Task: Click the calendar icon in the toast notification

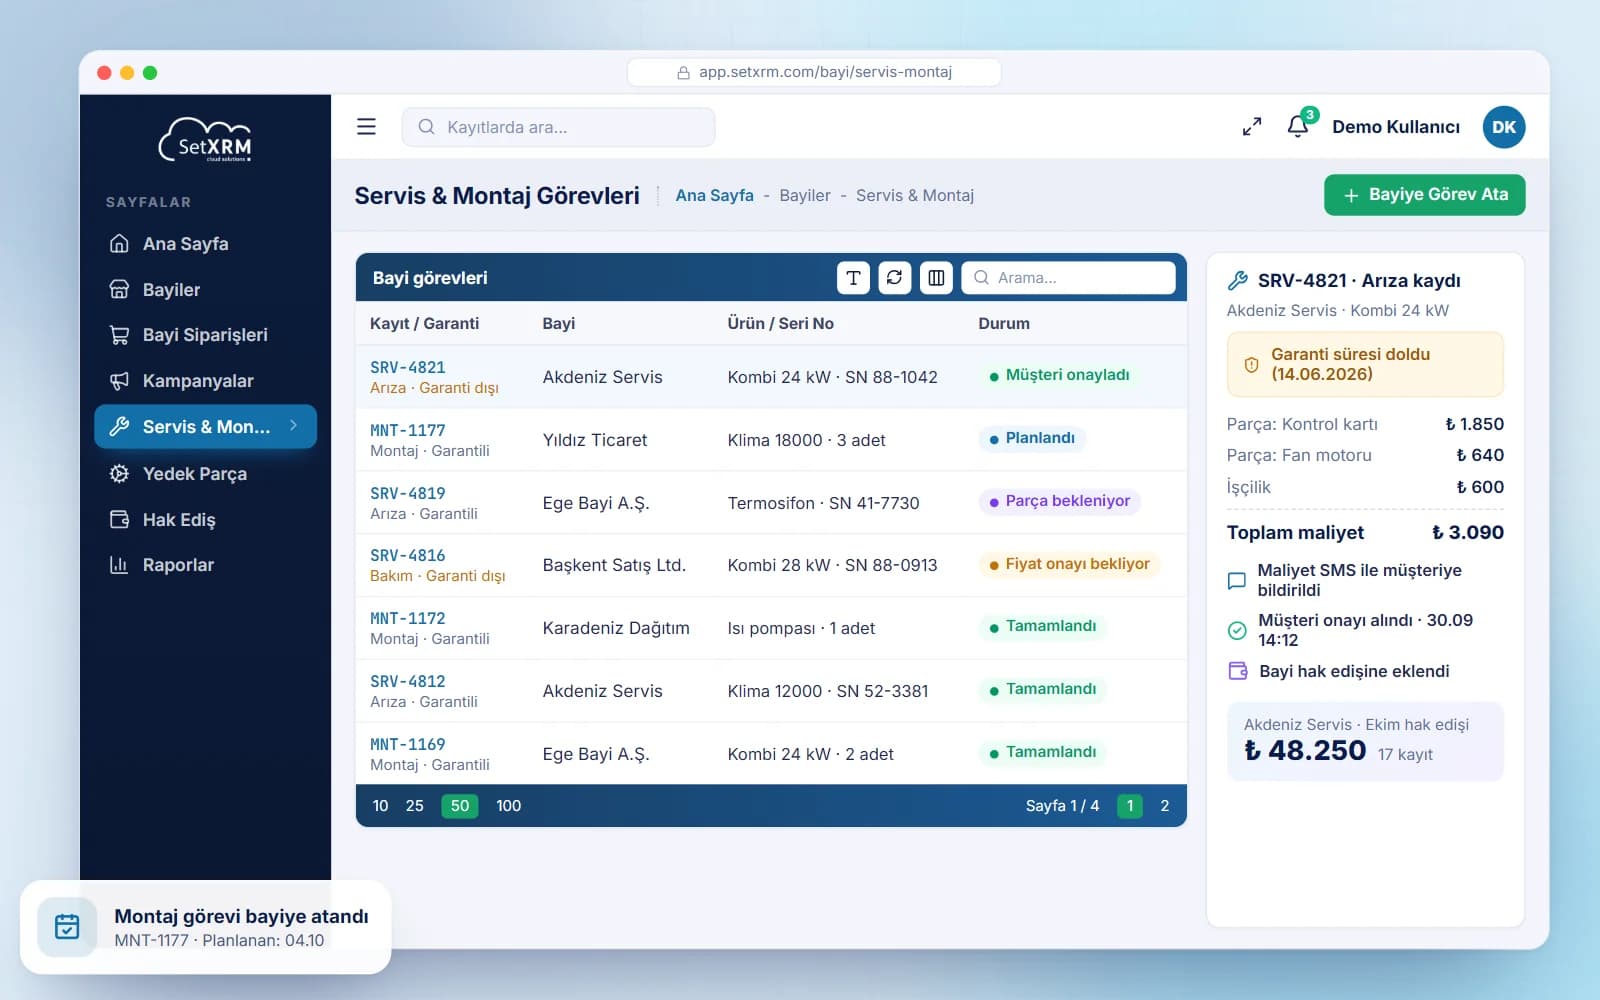Action: point(67,927)
